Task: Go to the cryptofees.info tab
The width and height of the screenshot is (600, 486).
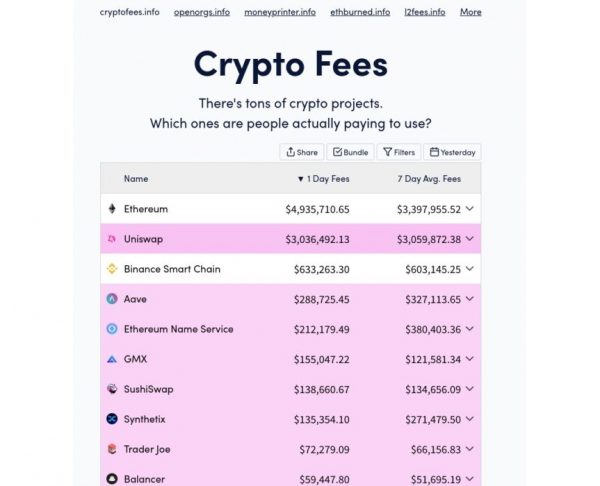Action: pyautogui.click(x=129, y=12)
